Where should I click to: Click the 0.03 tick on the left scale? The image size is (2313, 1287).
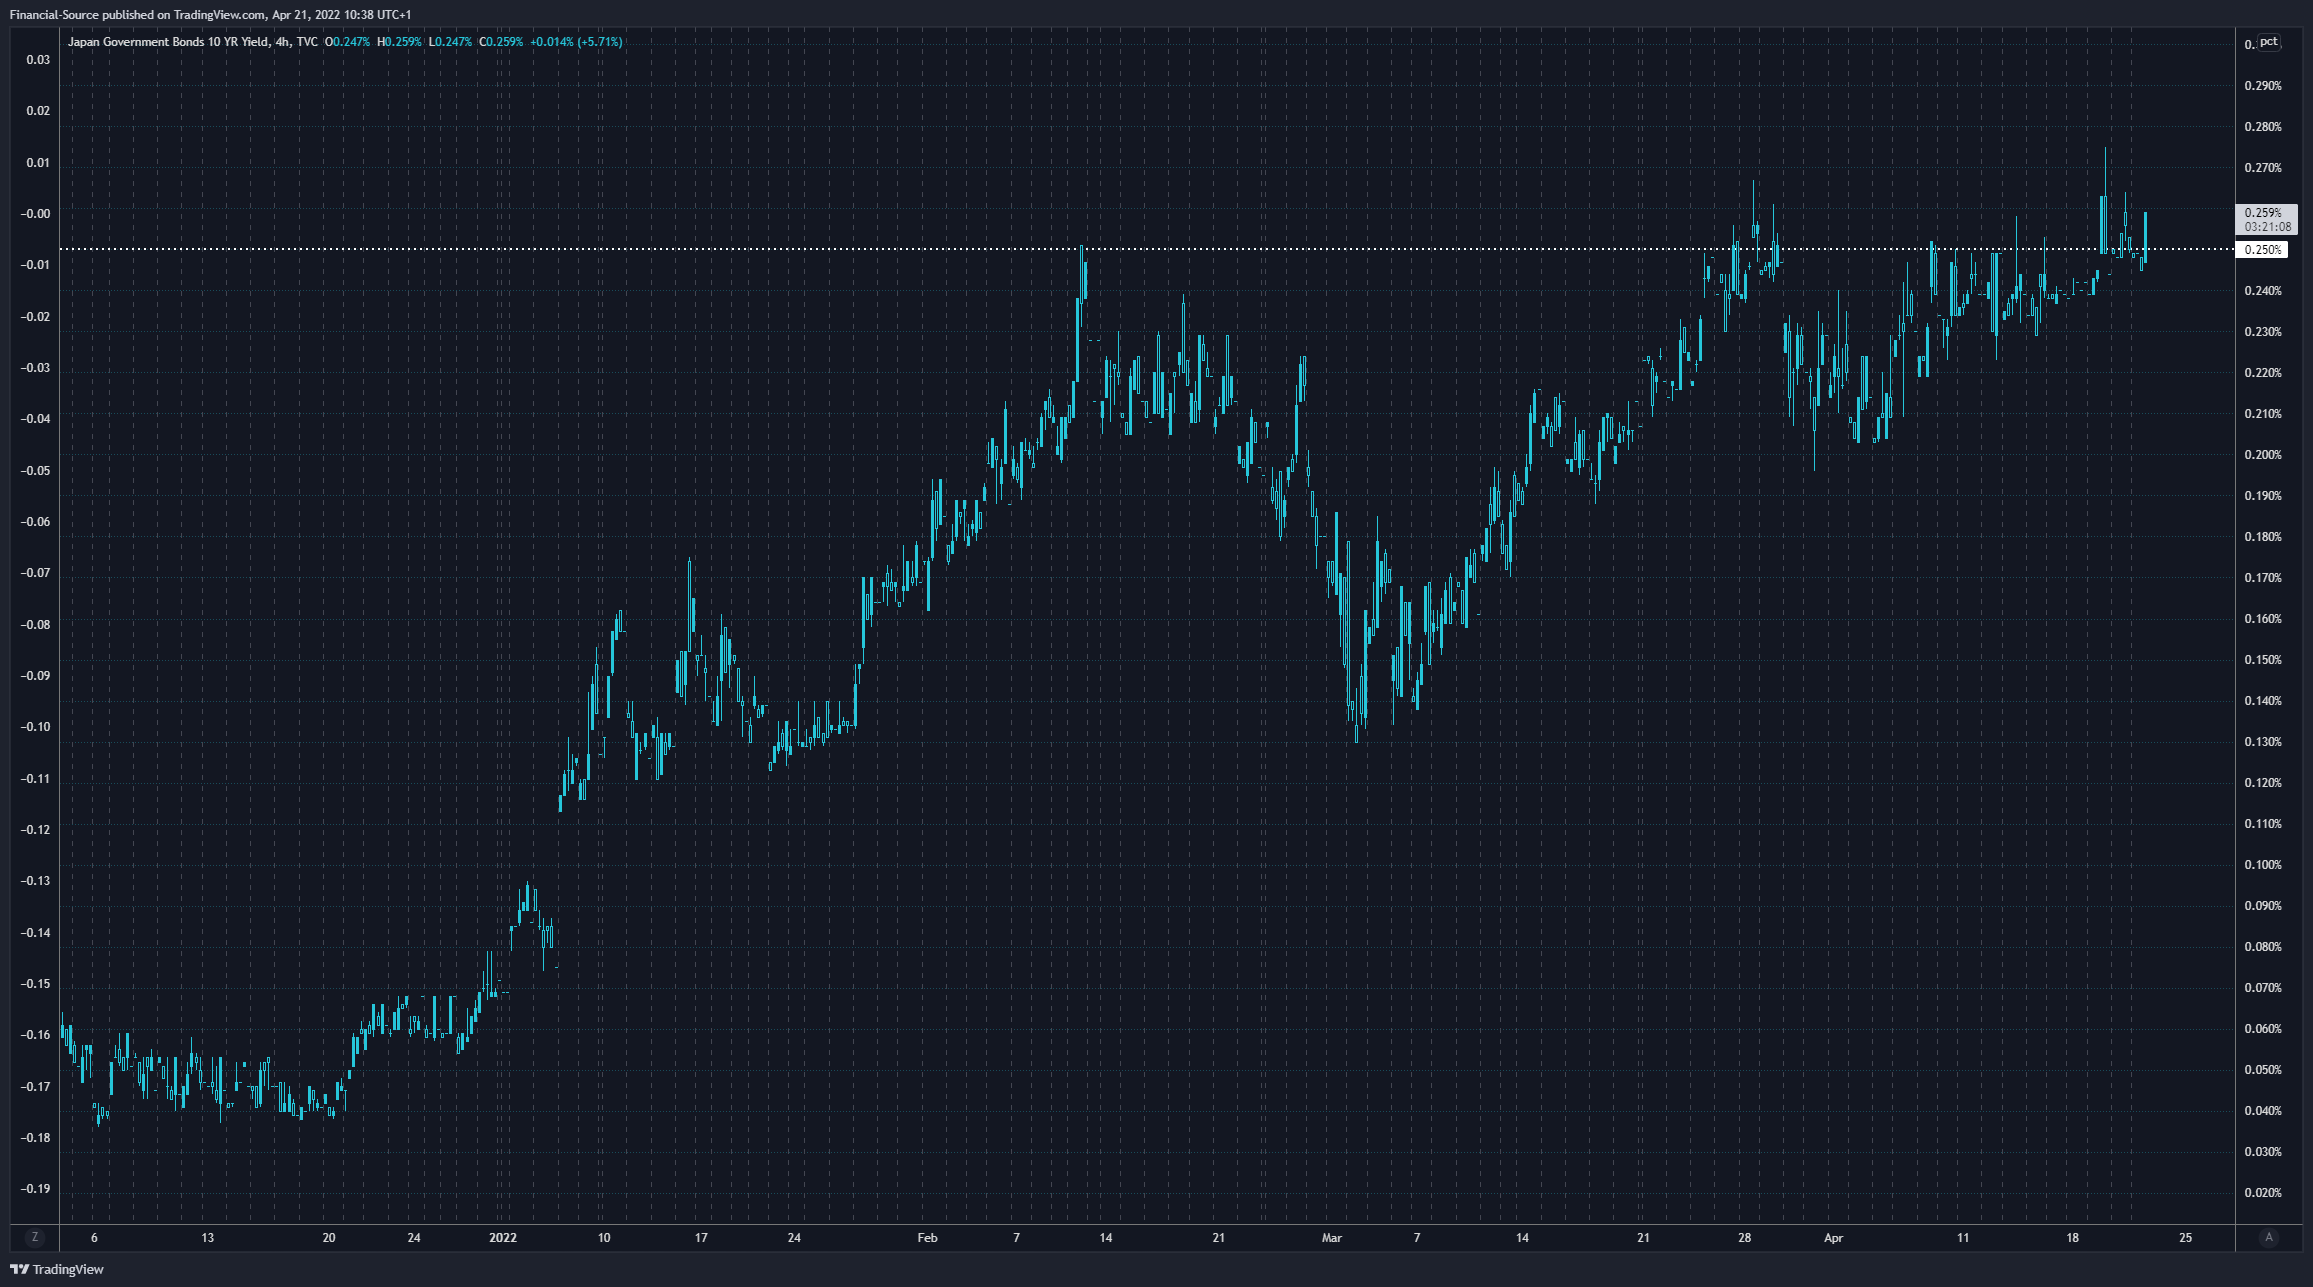38,60
